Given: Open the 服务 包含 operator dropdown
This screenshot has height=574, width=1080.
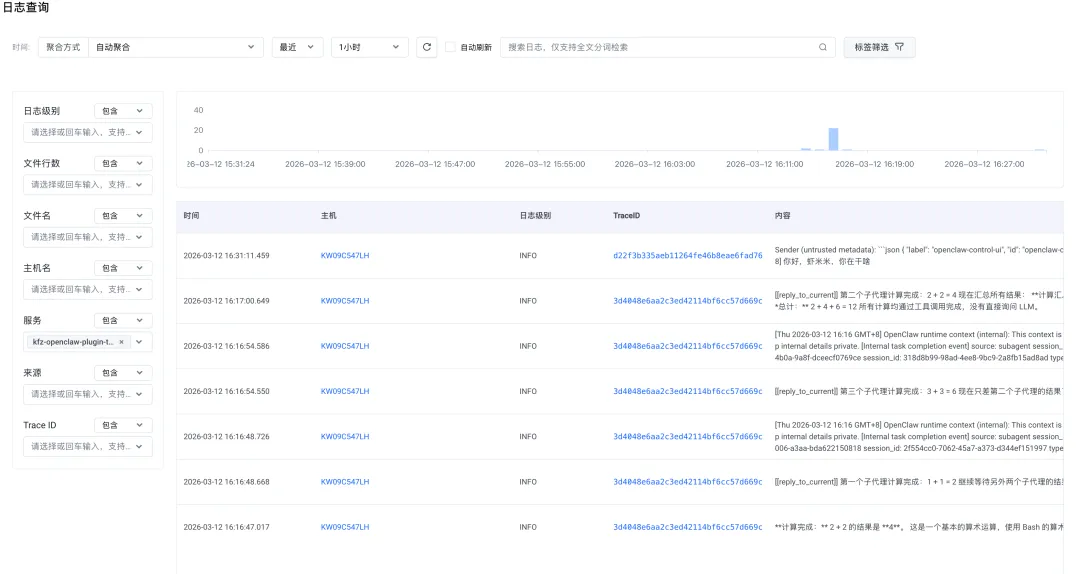Looking at the screenshot, I should point(123,320).
